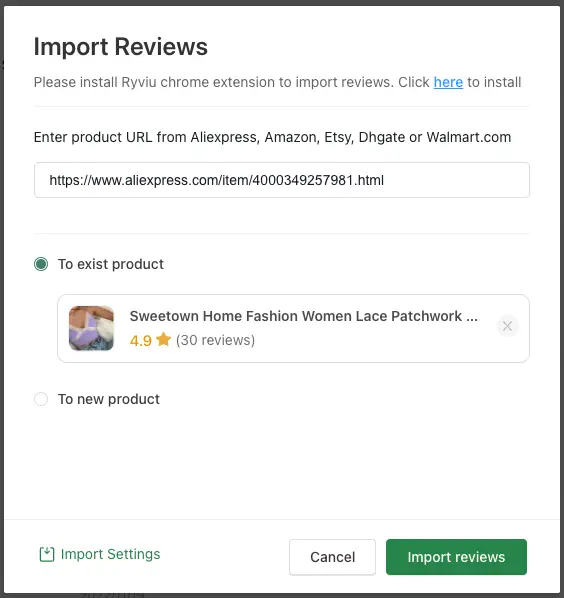Click the orange star rating icon
Image resolution: width=564 pixels, height=598 pixels.
(164, 339)
